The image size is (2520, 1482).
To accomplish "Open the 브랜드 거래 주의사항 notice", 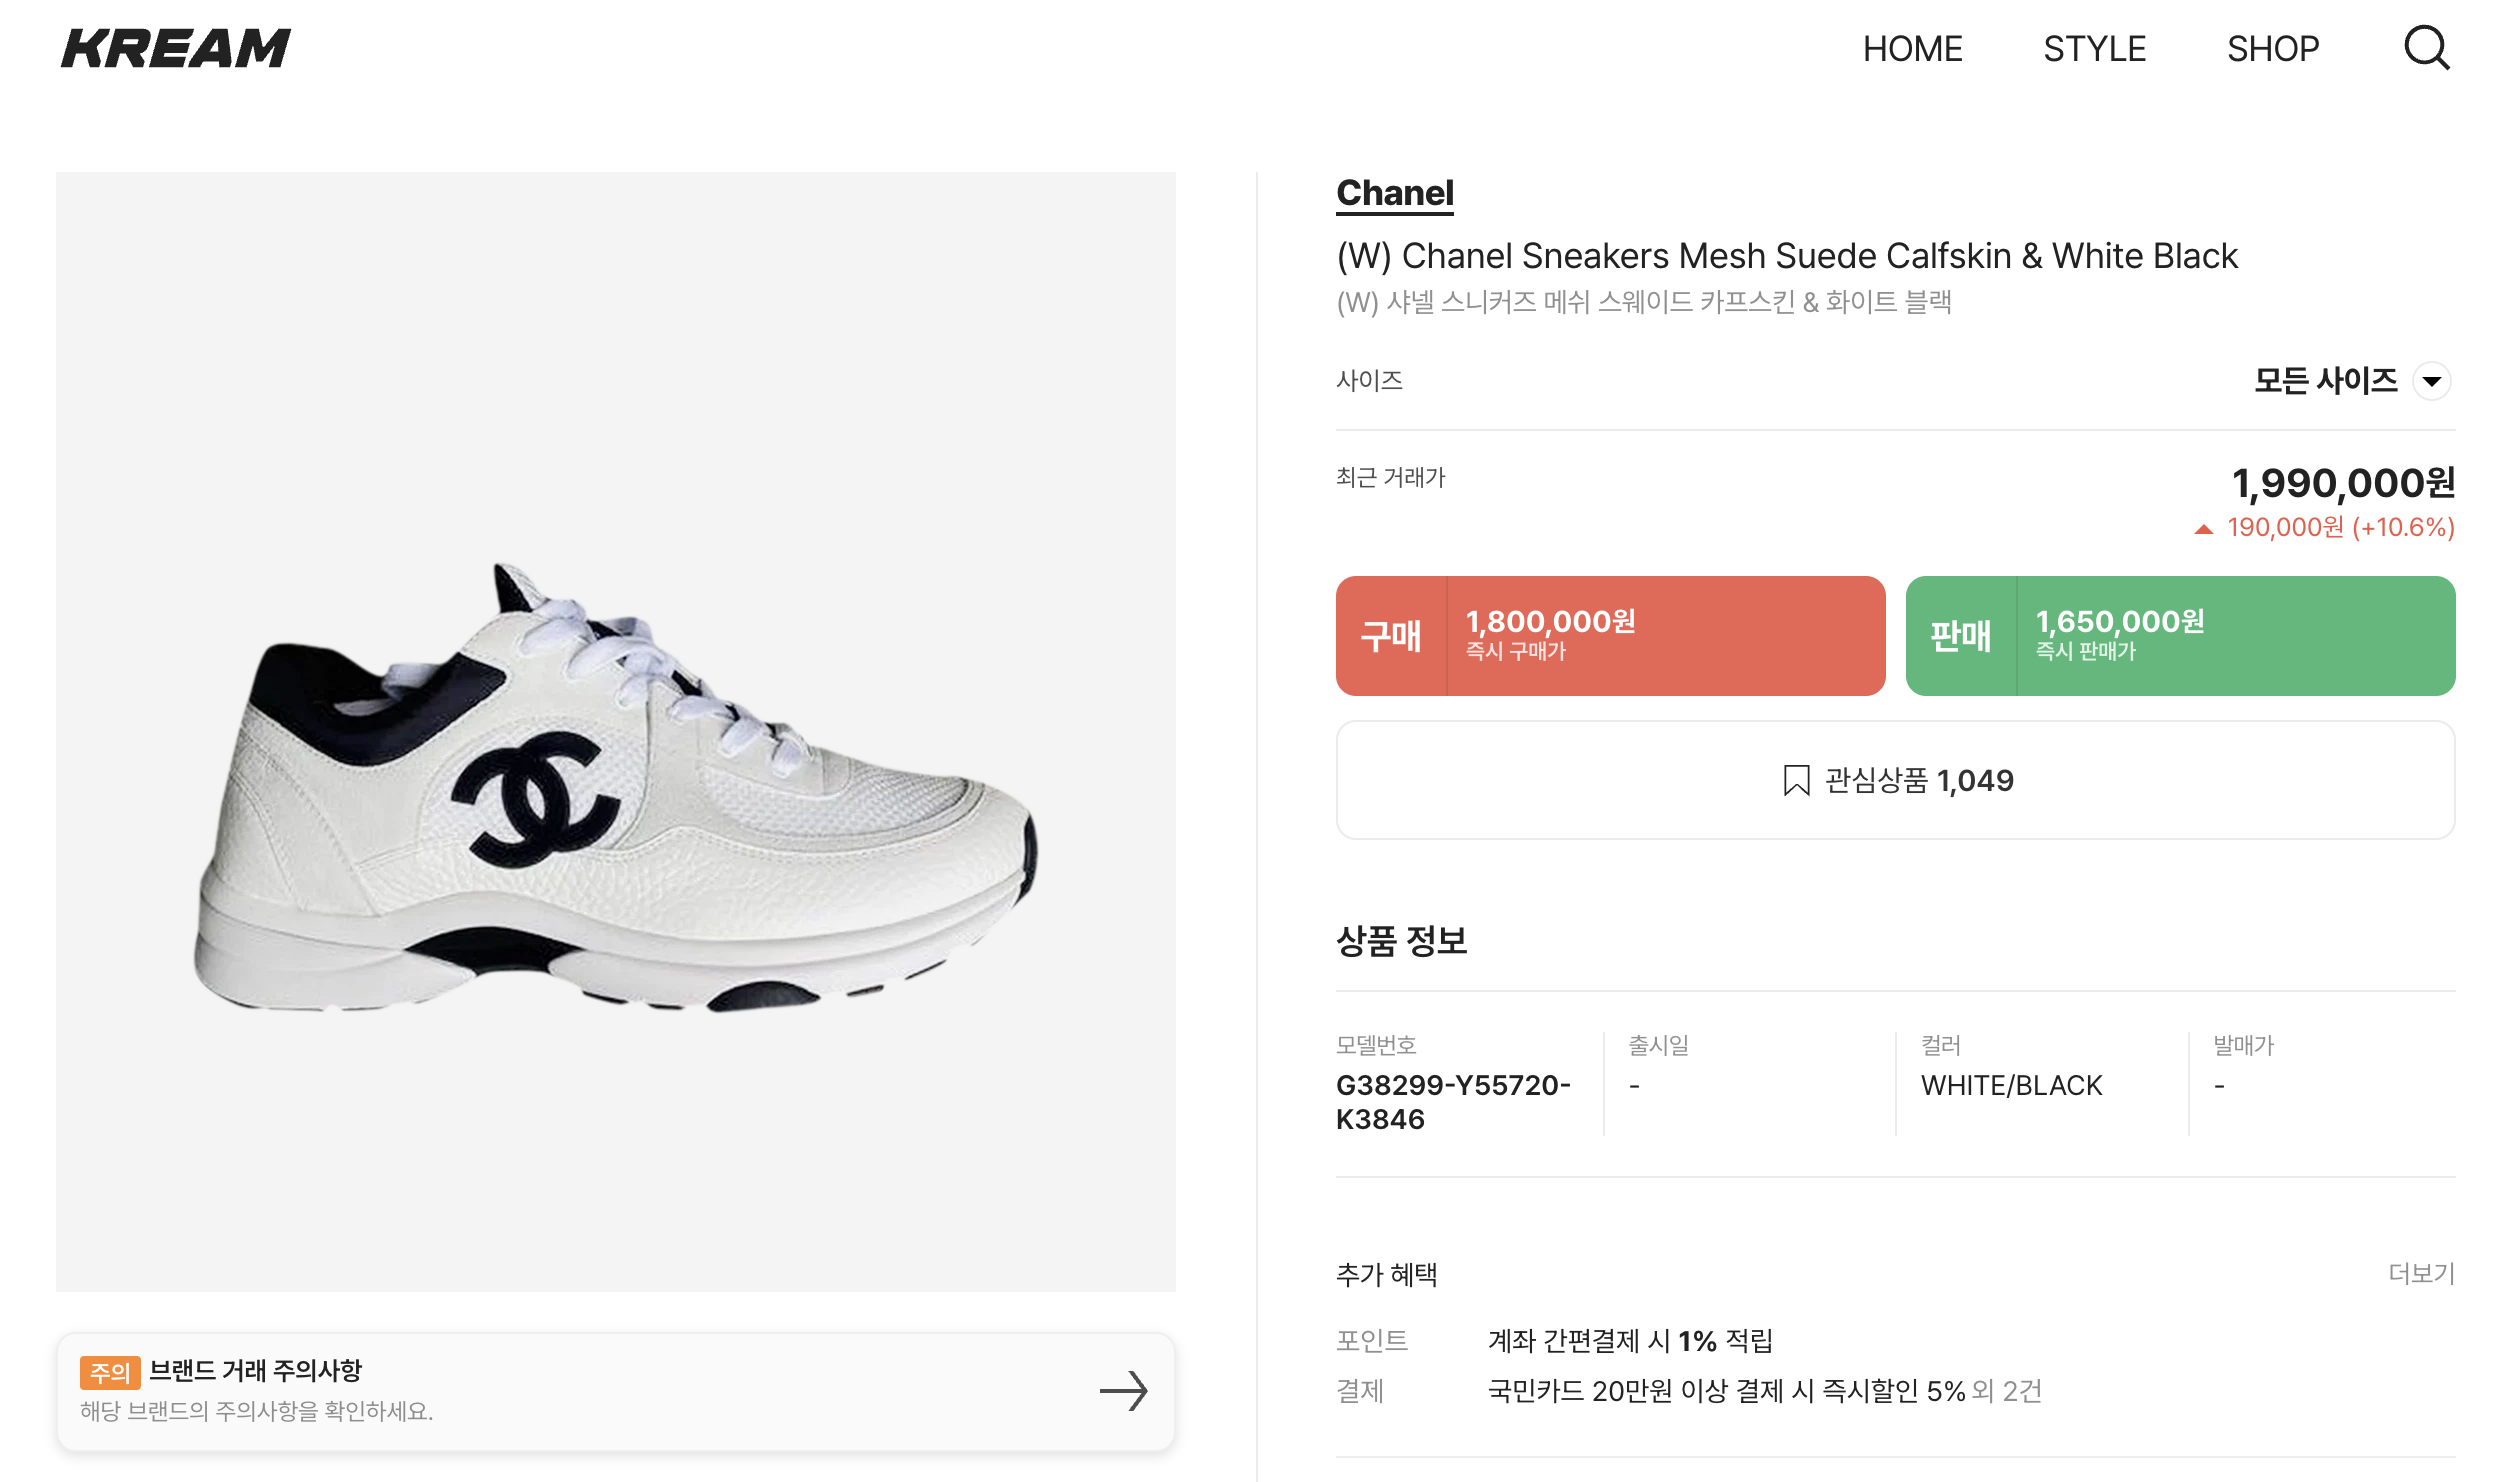I will coord(256,1370).
